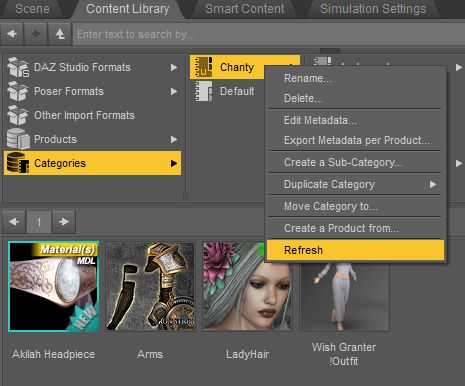
Task: Select the Chanty category label
Action: click(237, 67)
